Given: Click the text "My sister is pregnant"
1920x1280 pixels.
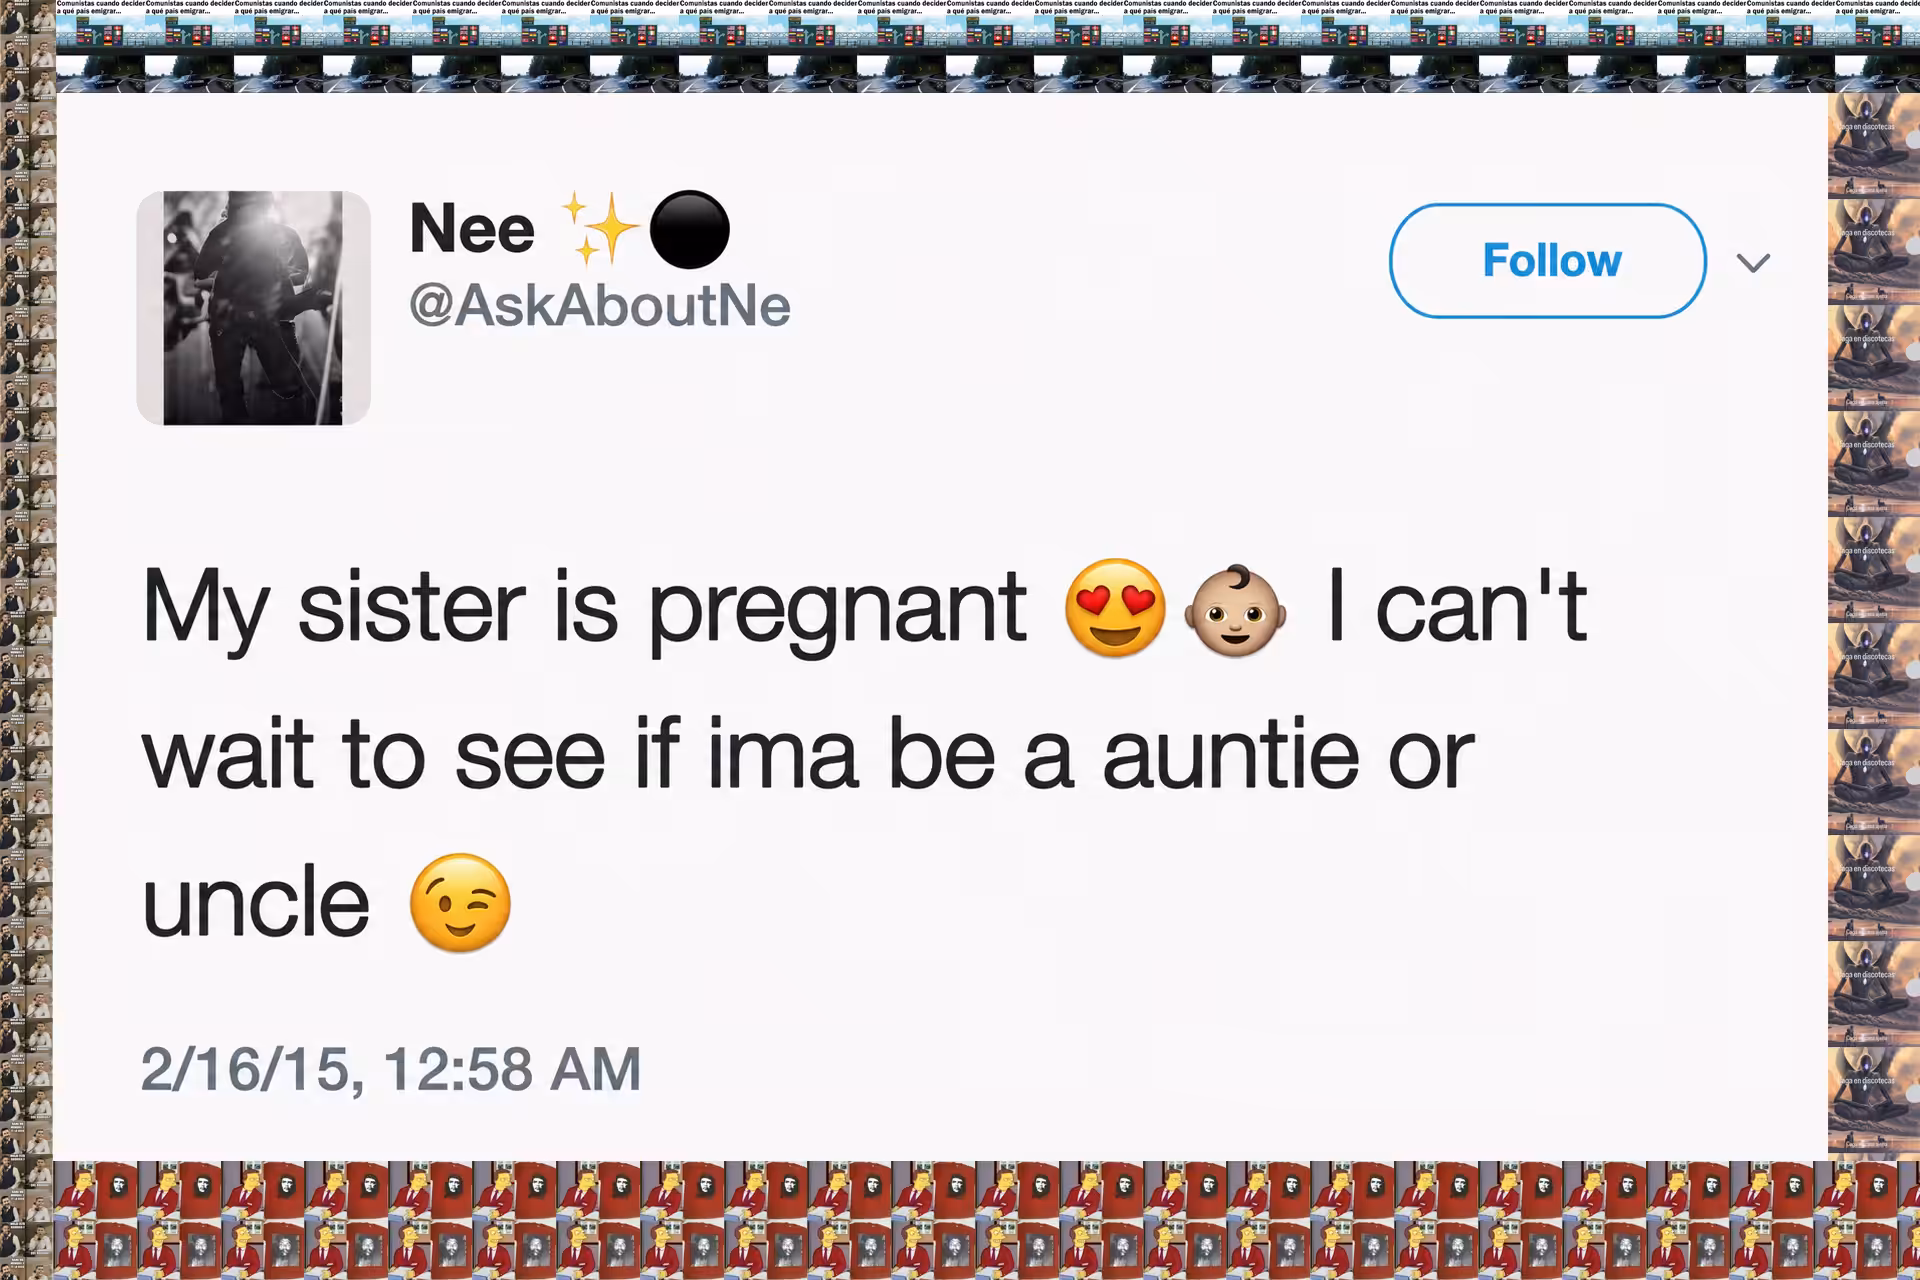Looking at the screenshot, I should click(584, 610).
